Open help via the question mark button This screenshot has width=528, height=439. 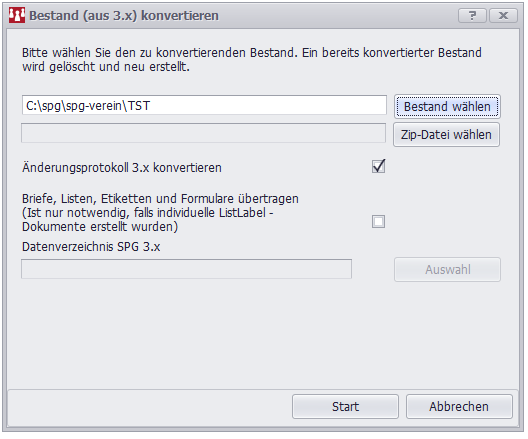472,15
